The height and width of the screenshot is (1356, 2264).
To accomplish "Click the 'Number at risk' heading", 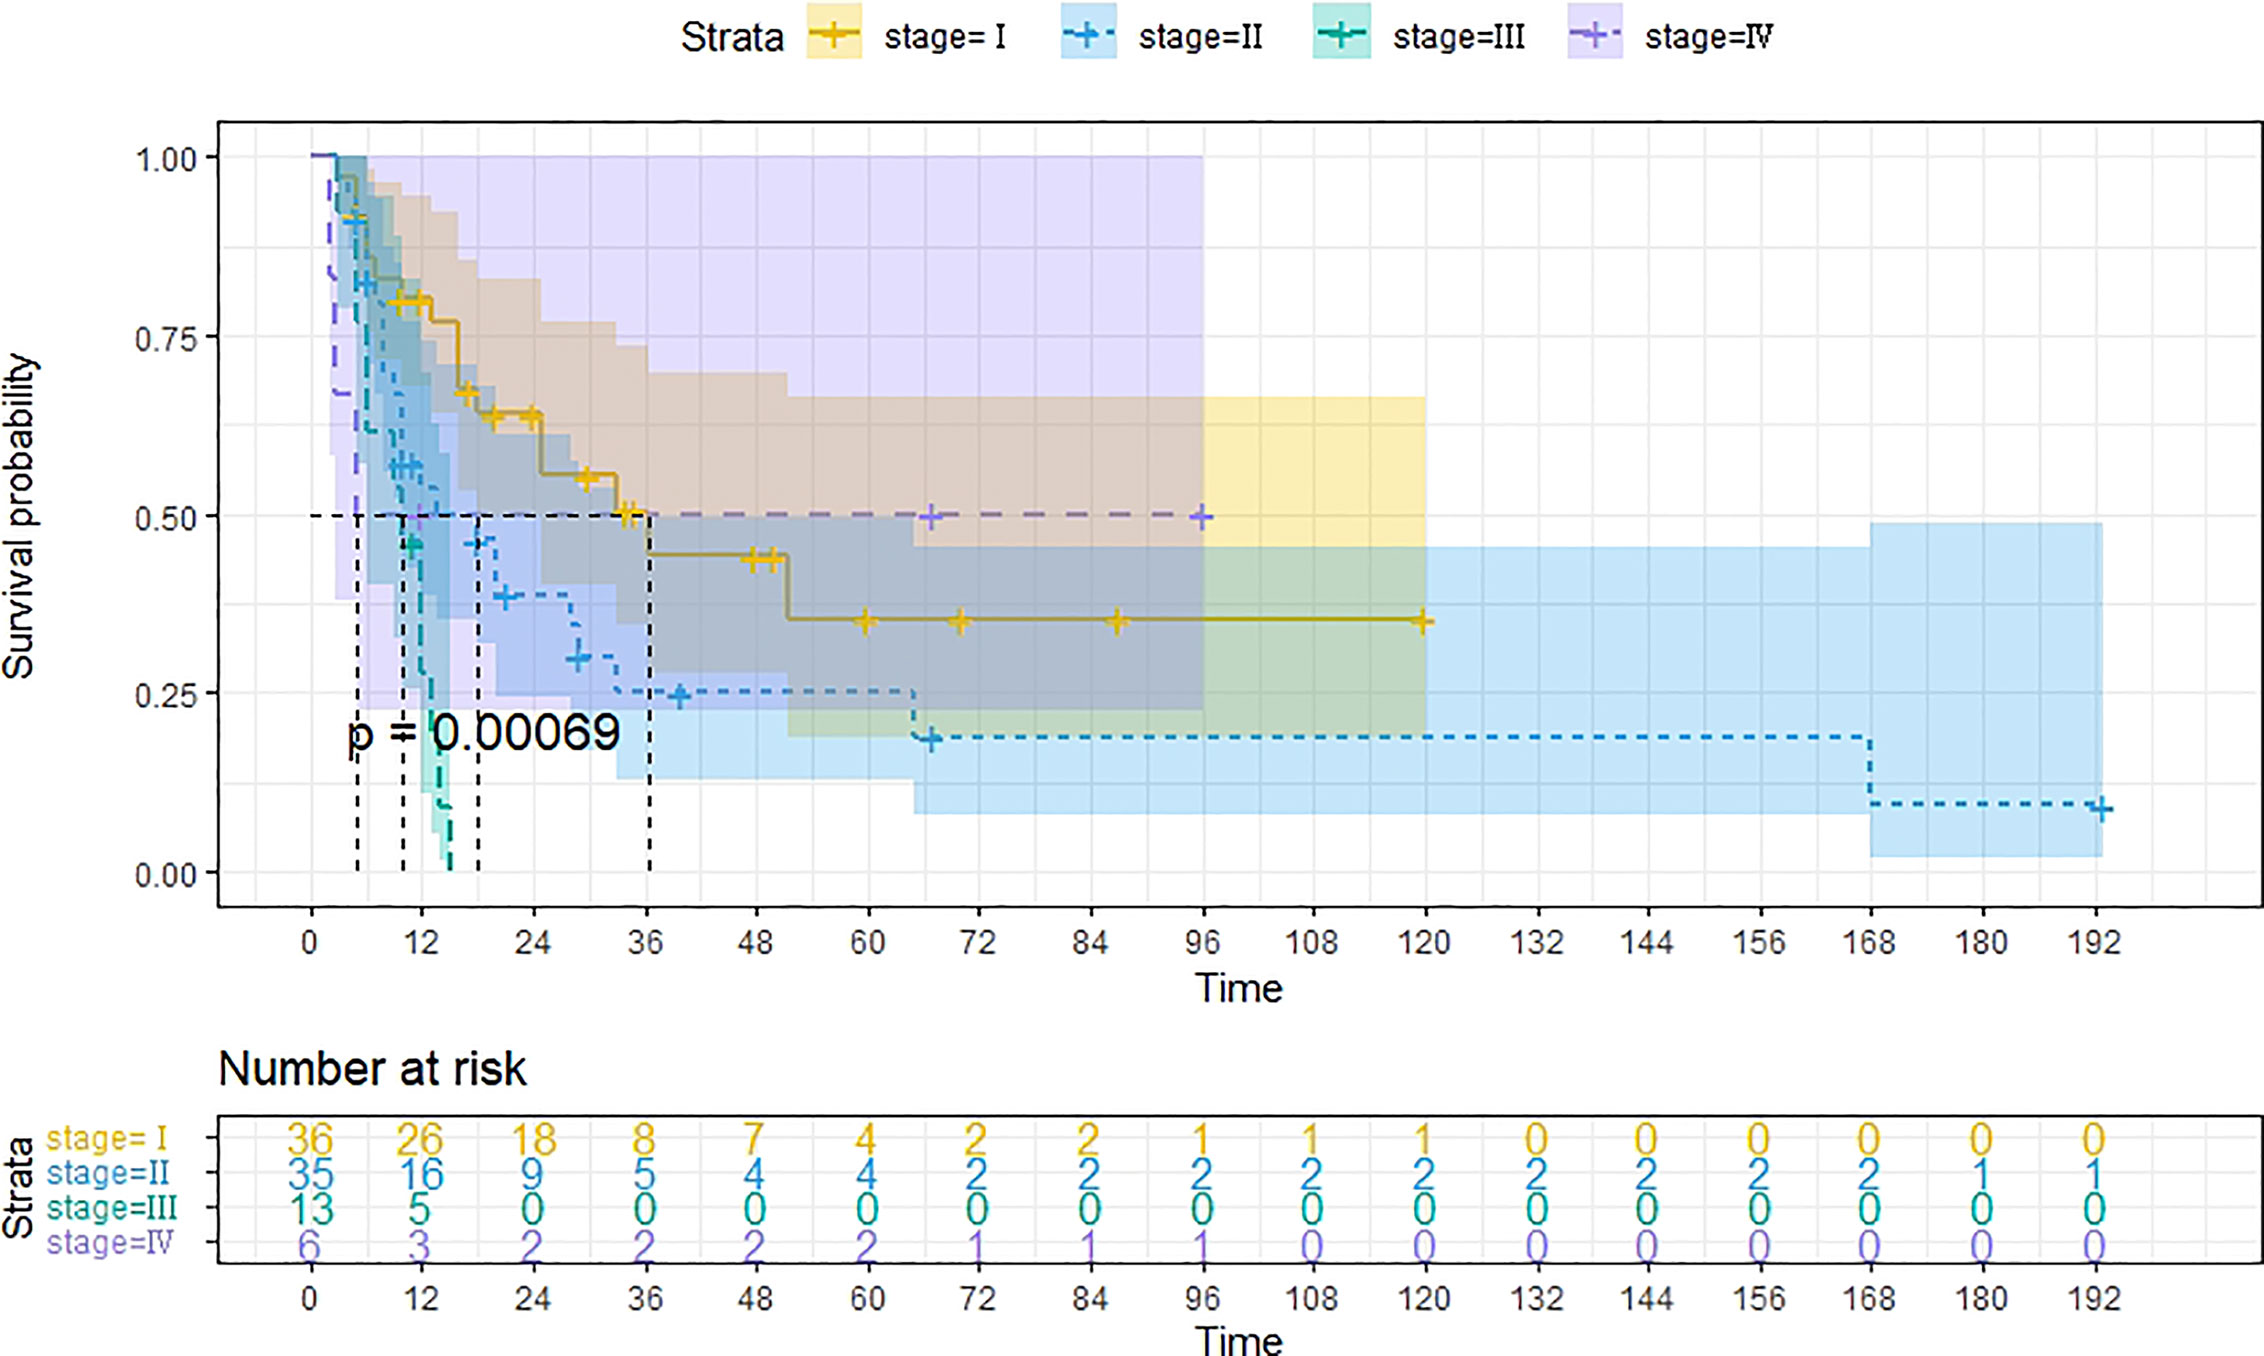I will tap(371, 1069).
